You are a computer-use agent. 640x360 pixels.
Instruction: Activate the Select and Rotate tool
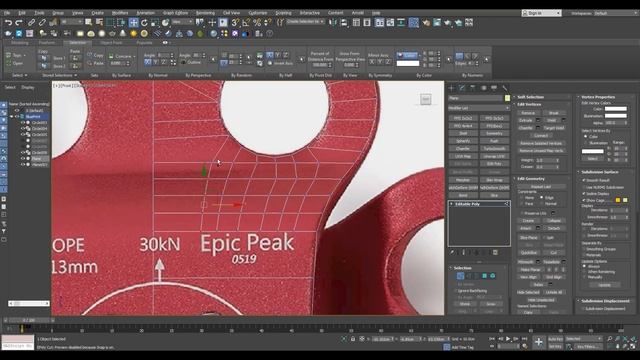pos(144,23)
